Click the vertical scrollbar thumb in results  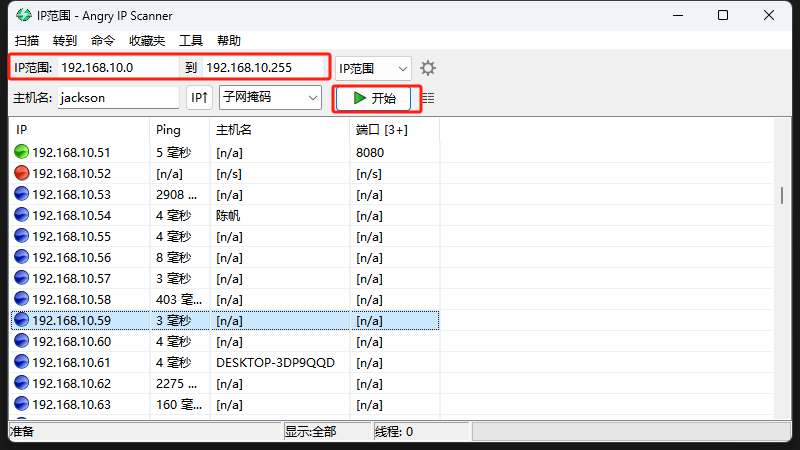point(781,195)
